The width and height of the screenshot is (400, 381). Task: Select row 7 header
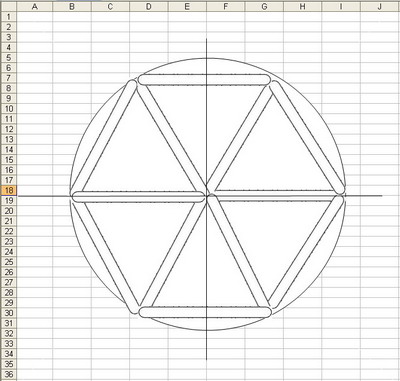(8, 78)
